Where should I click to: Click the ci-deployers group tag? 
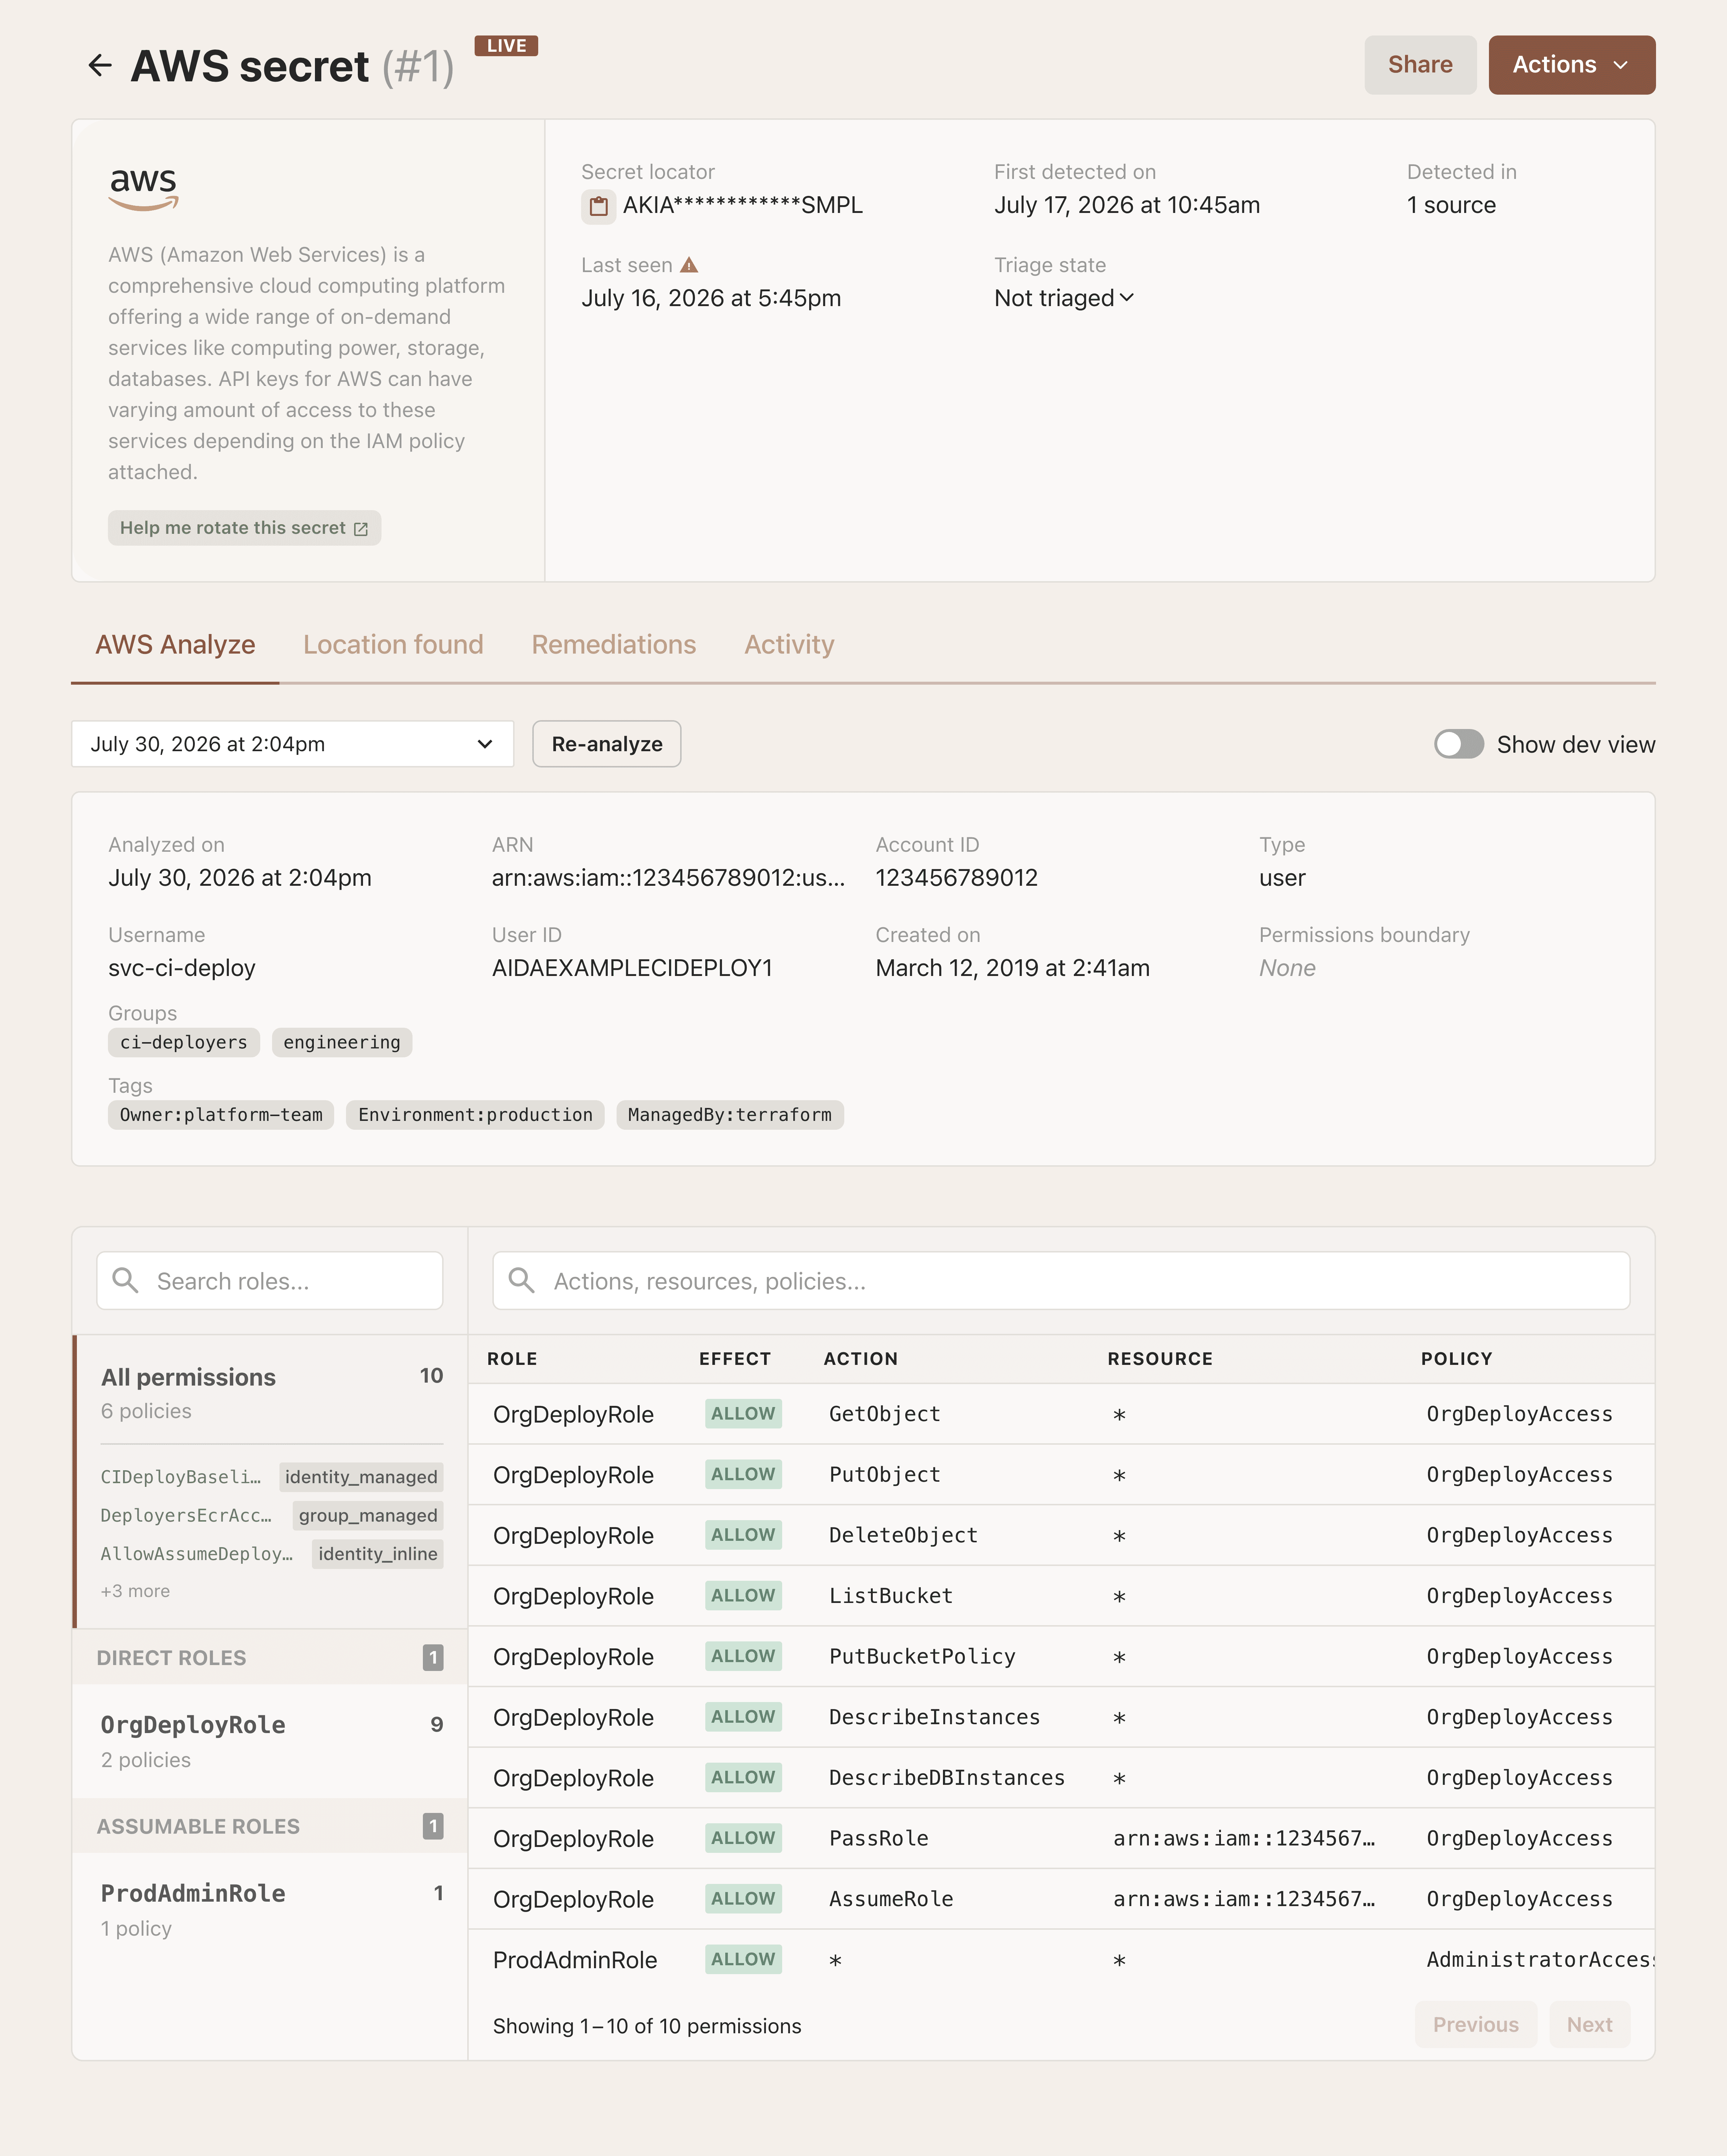pyautogui.click(x=184, y=1042)
